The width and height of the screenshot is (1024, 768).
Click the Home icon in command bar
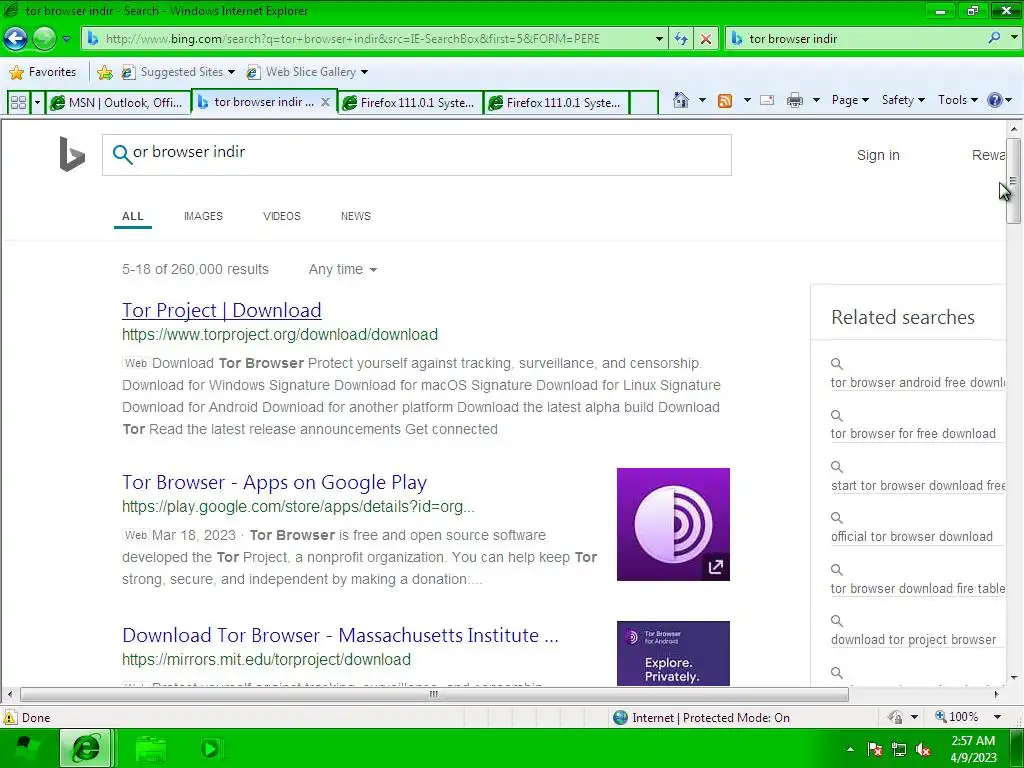pyautogui.click(x=680, y=100)
